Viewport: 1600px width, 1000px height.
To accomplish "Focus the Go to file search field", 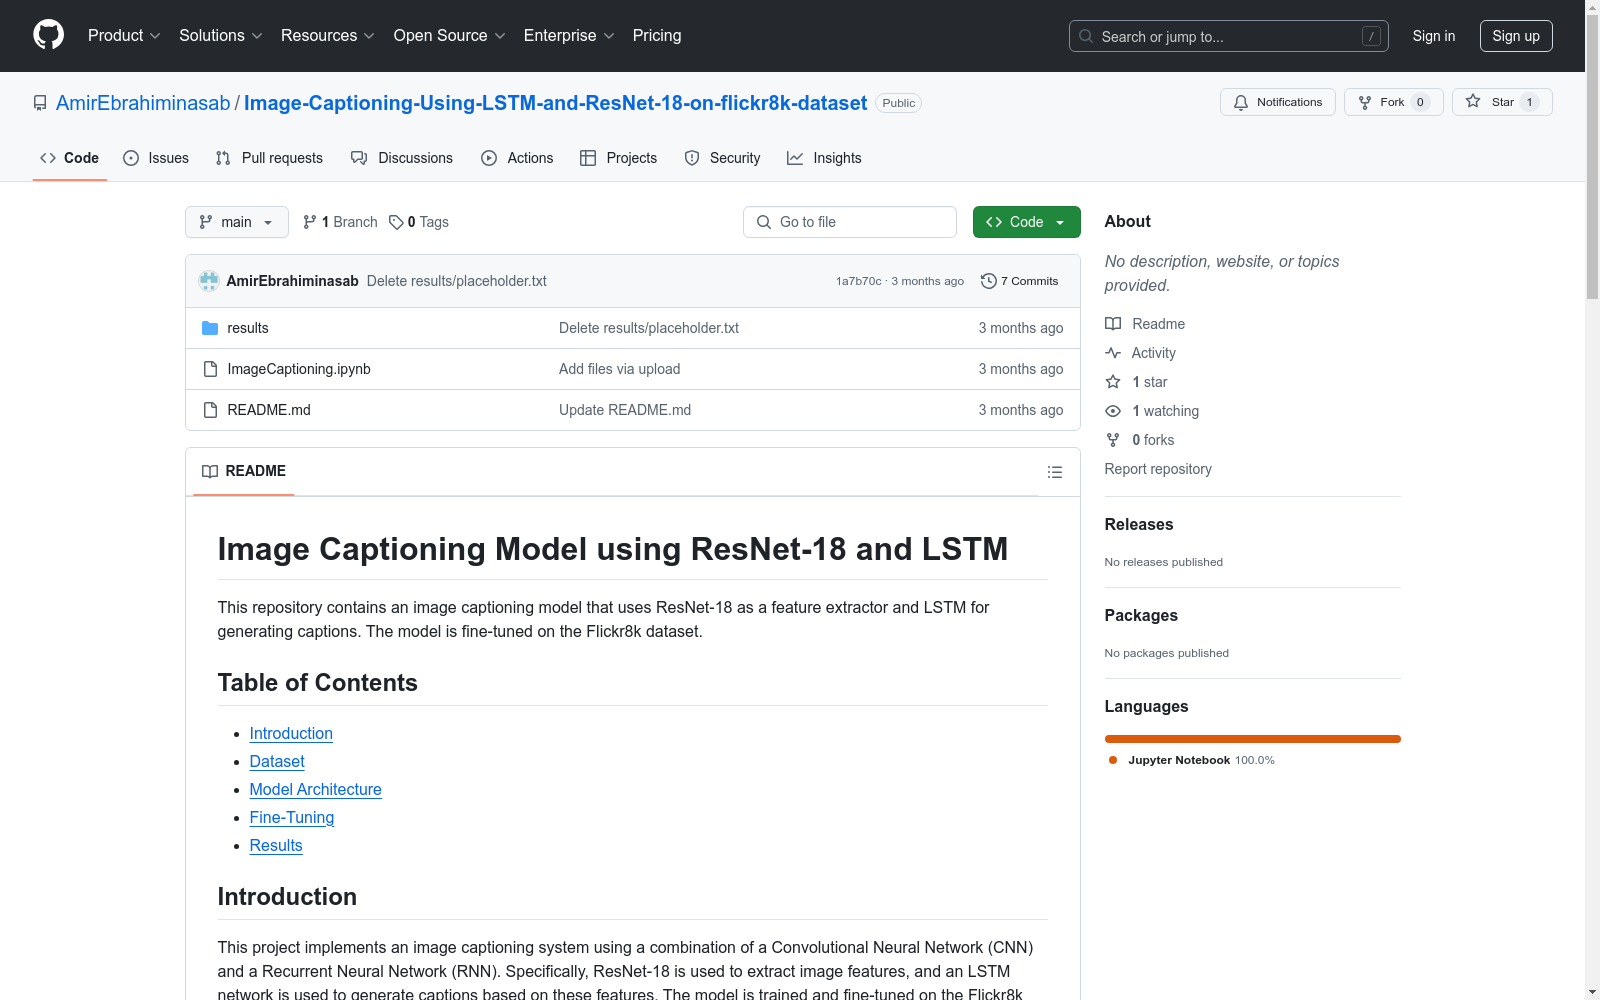I will point(850,222).
